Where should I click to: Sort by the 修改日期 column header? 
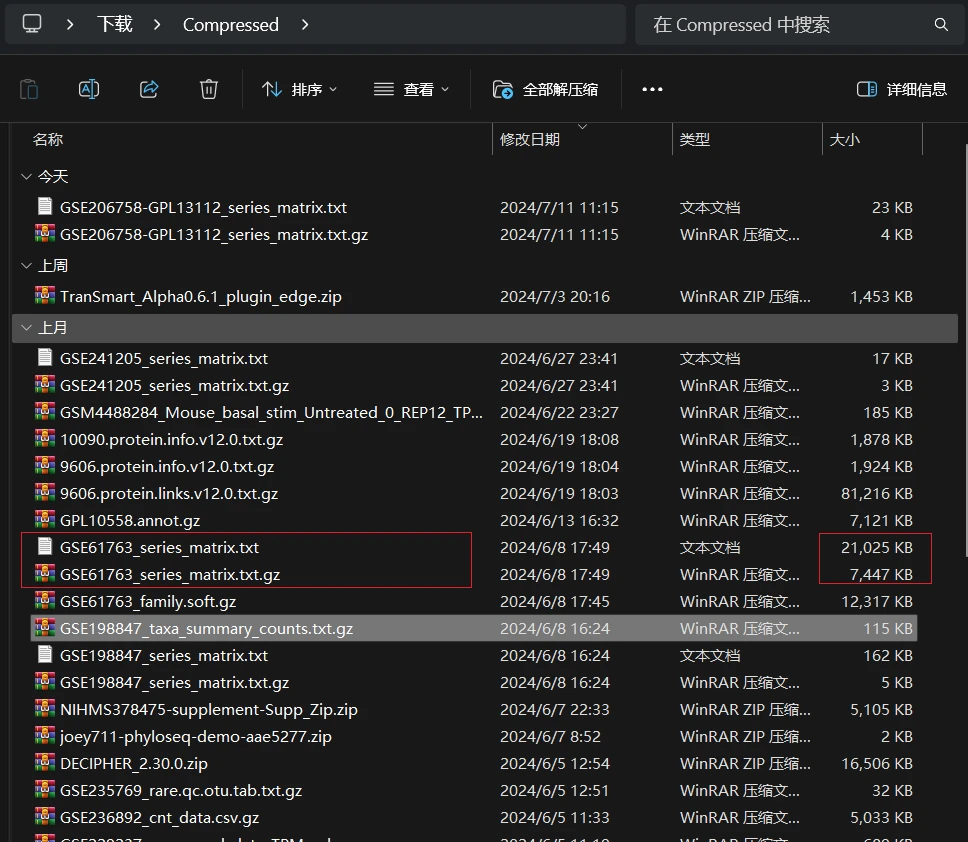(x=530, y=140)
